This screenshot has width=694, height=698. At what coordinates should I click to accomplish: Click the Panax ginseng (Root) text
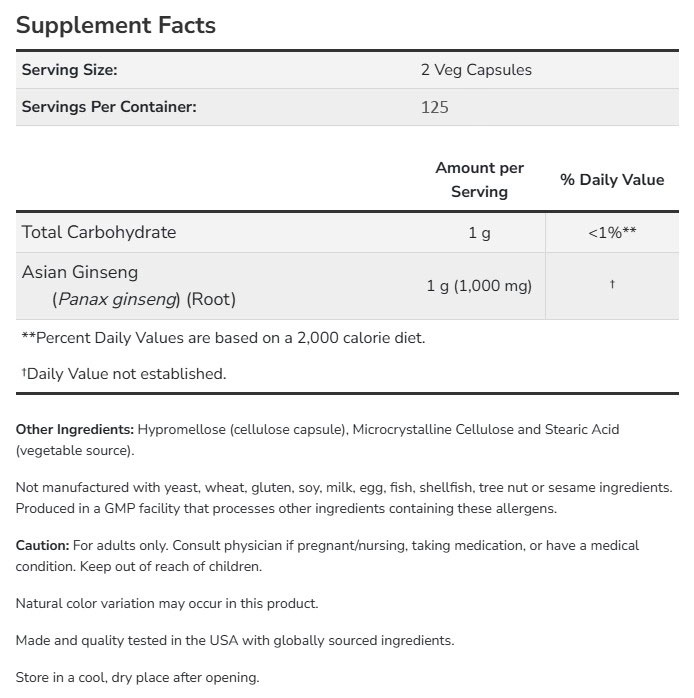[x=144, y=298]
